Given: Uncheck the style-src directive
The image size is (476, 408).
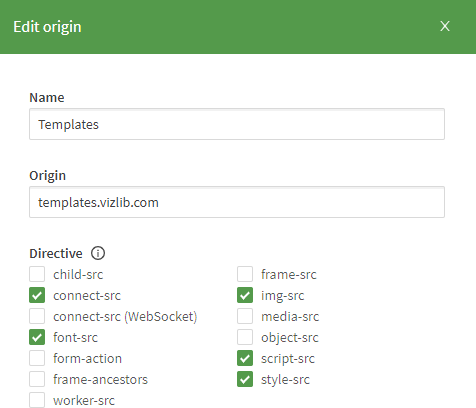Looking at the screenshot, I should pyautogui.click(x=245, y=379).
